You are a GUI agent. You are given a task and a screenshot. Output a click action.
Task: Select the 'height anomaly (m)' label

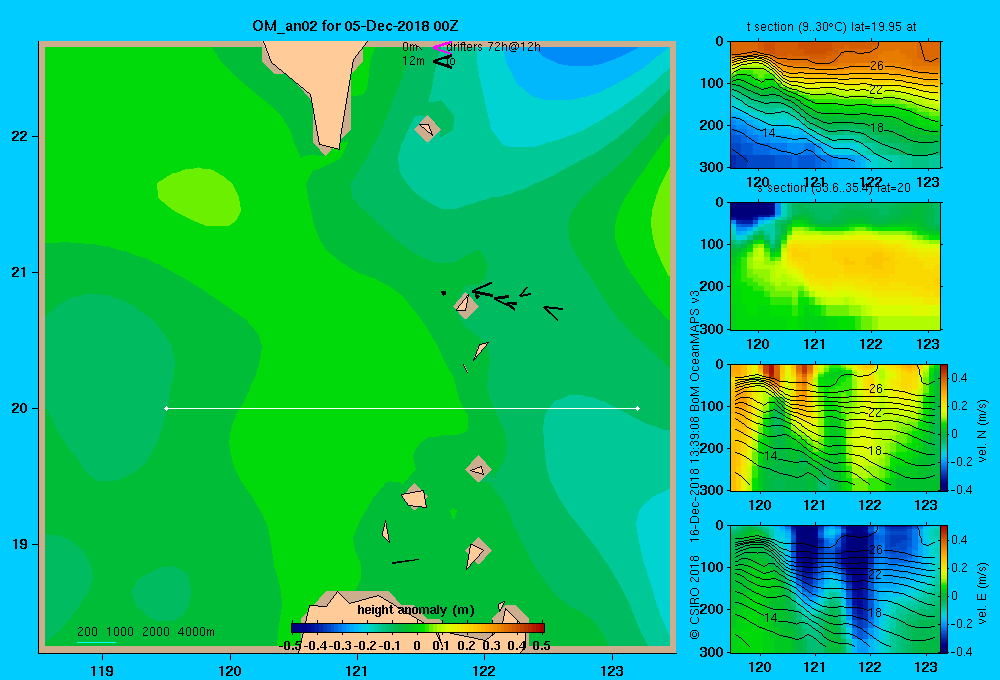point(416,610)
